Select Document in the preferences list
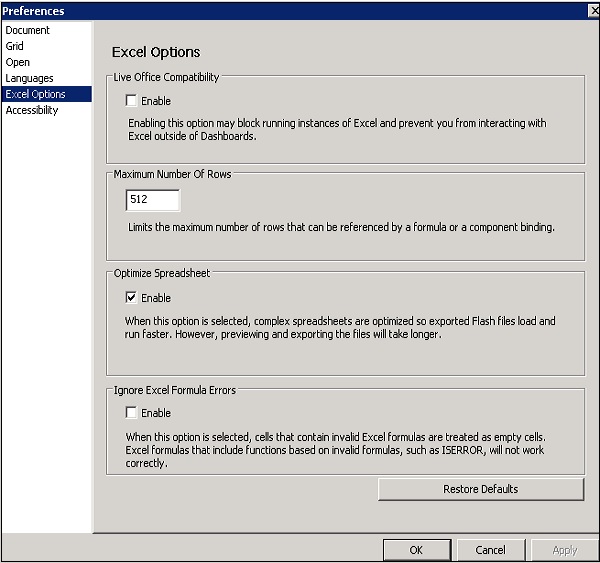Screen dimensions: 600x563 (x=27, y=30)
